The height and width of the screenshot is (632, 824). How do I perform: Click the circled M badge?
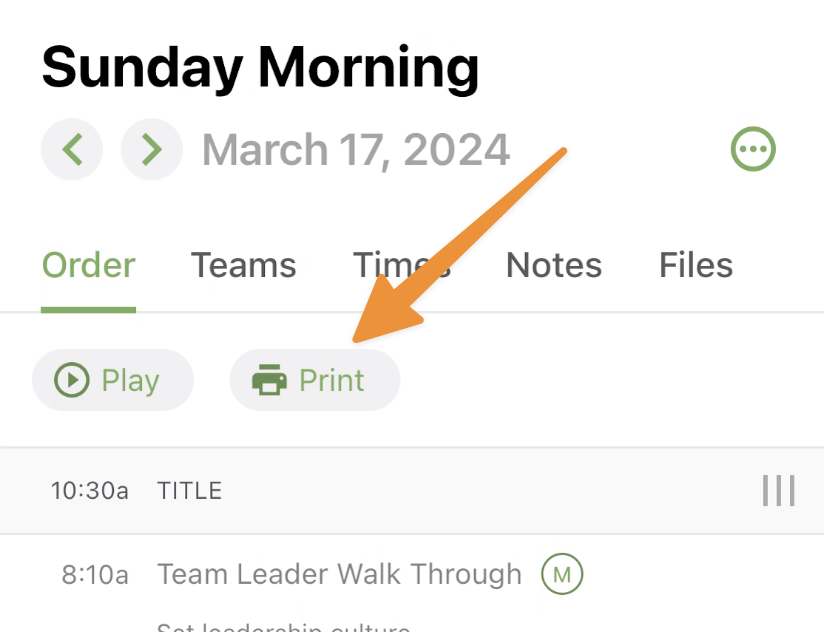tap(562, 574)
